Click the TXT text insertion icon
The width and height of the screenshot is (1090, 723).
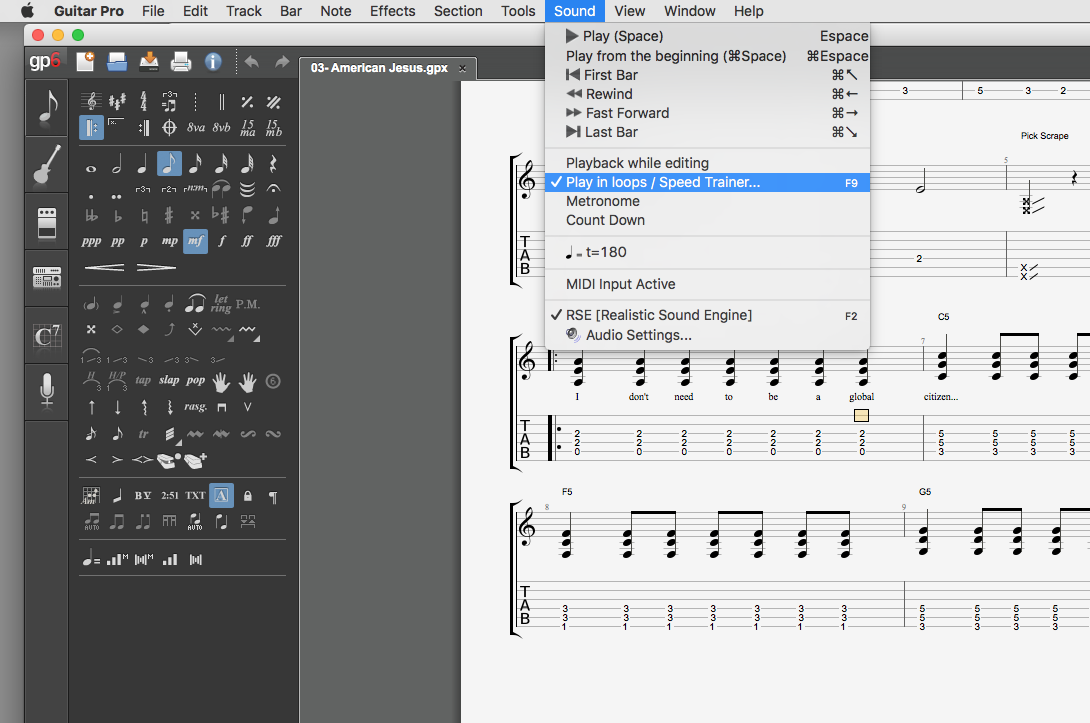tap(195, 496)
